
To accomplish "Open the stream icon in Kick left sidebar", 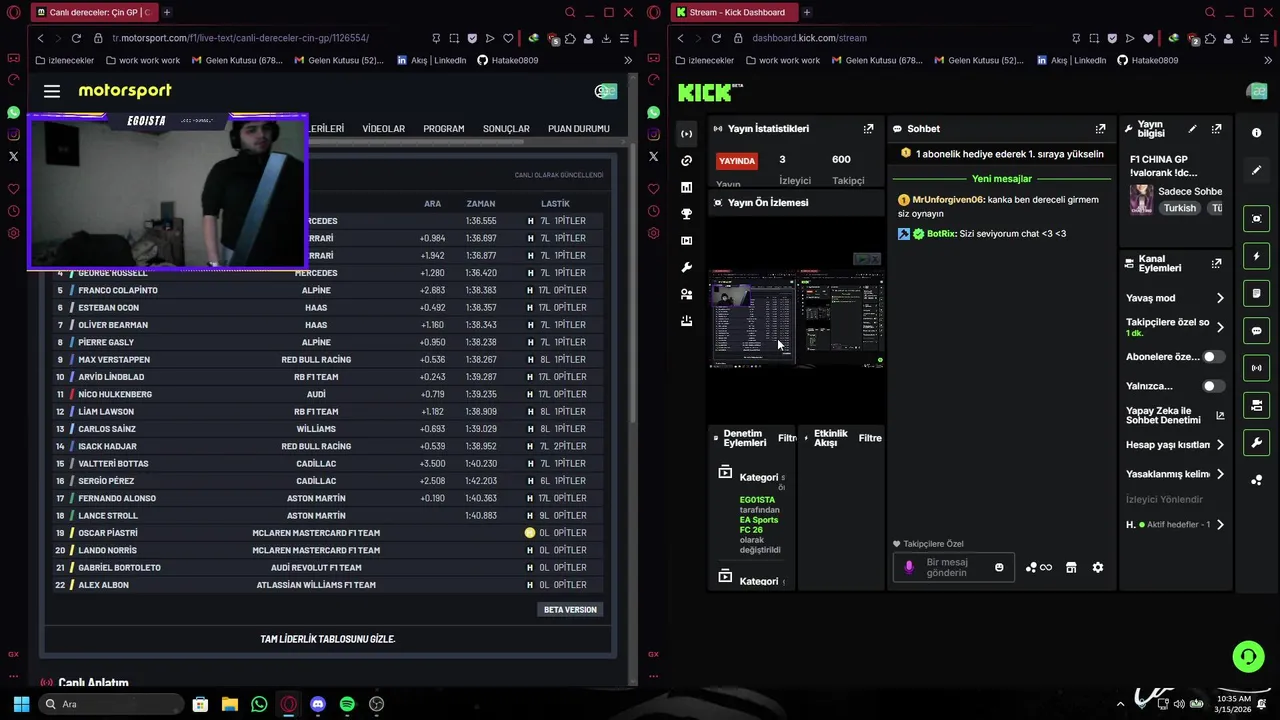I will 686,134.
